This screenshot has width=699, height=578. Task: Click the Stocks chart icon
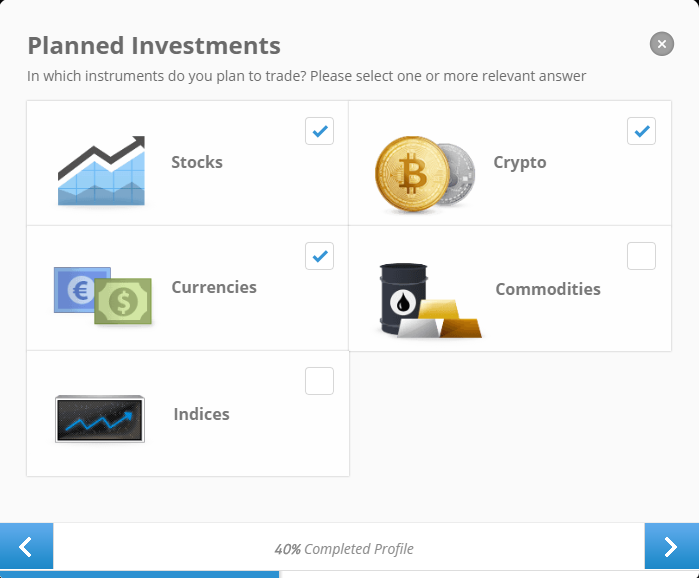click(x=101, y=170)
